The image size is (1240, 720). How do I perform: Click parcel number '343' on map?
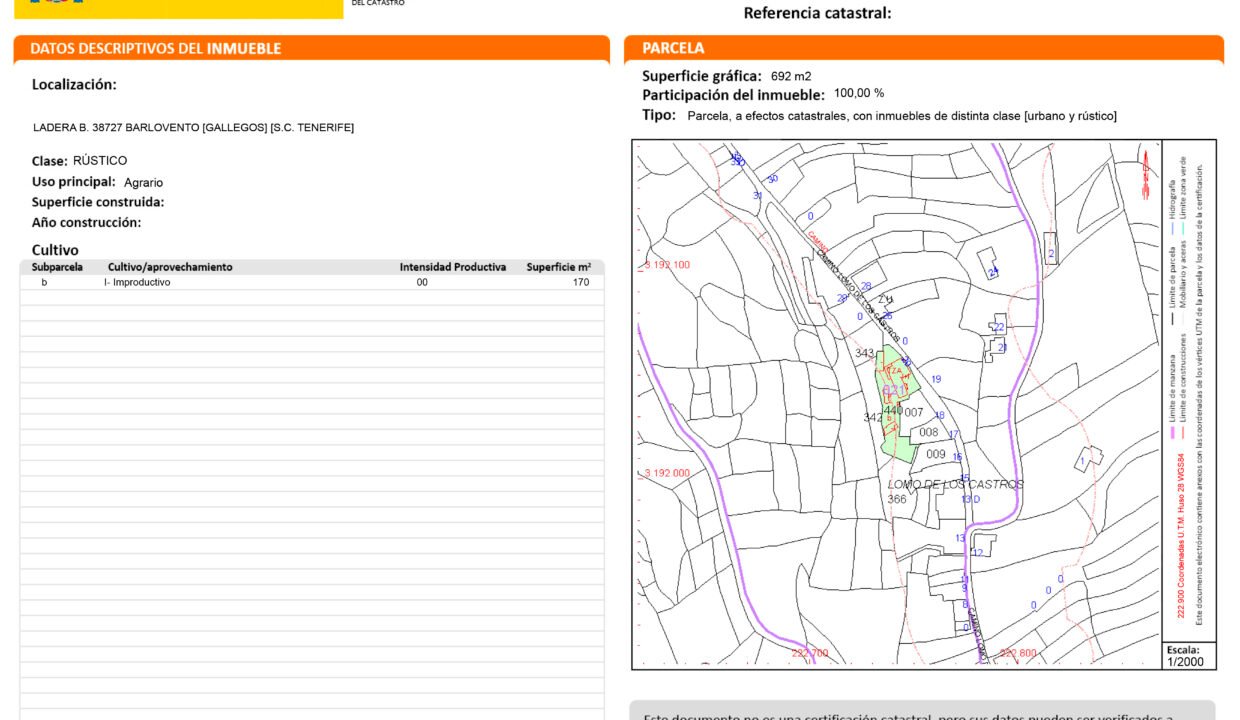864,353
